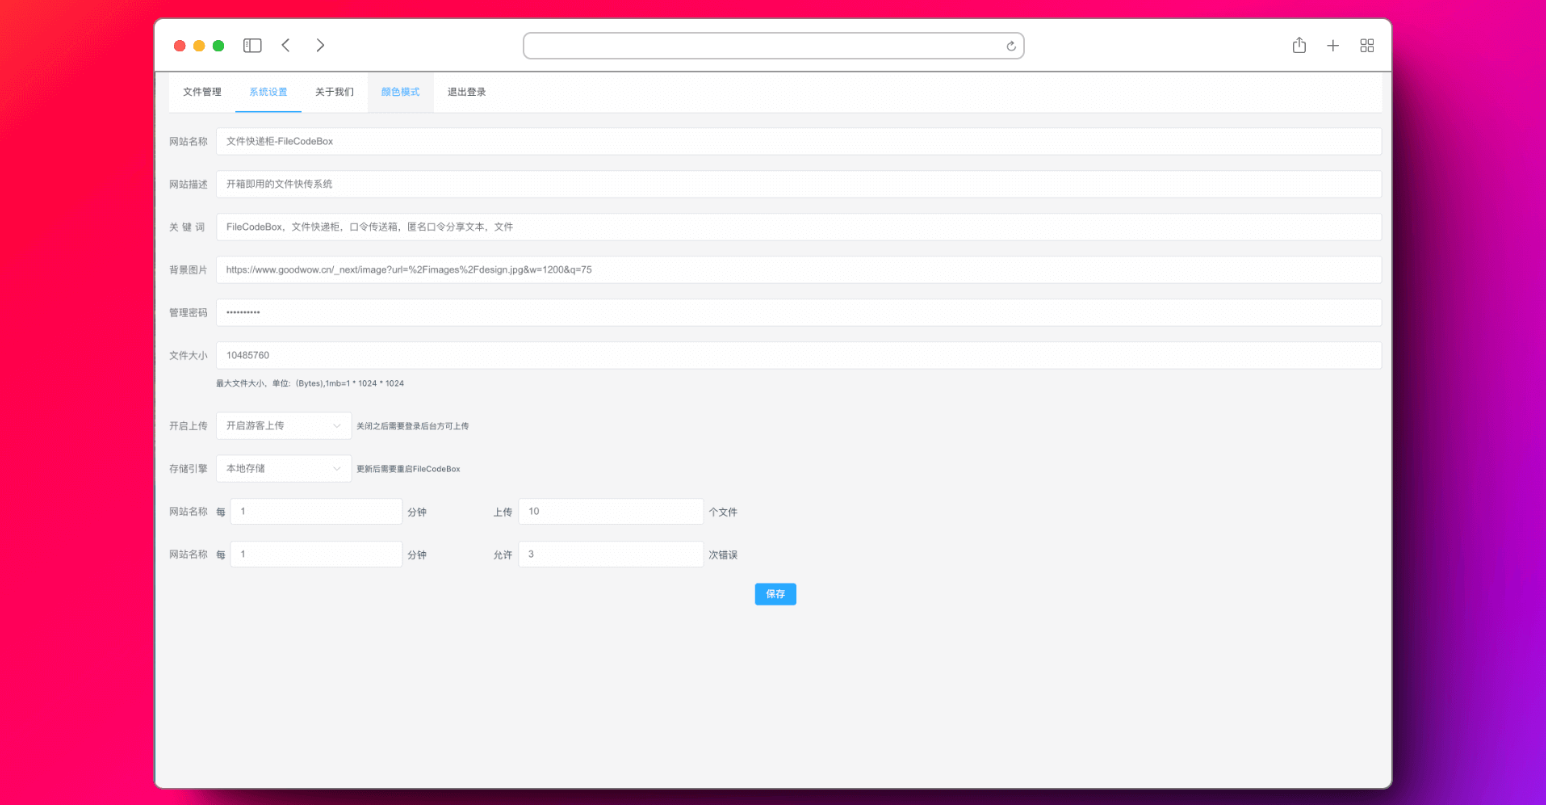Add a new tab with plus icon

(1333, 46)
